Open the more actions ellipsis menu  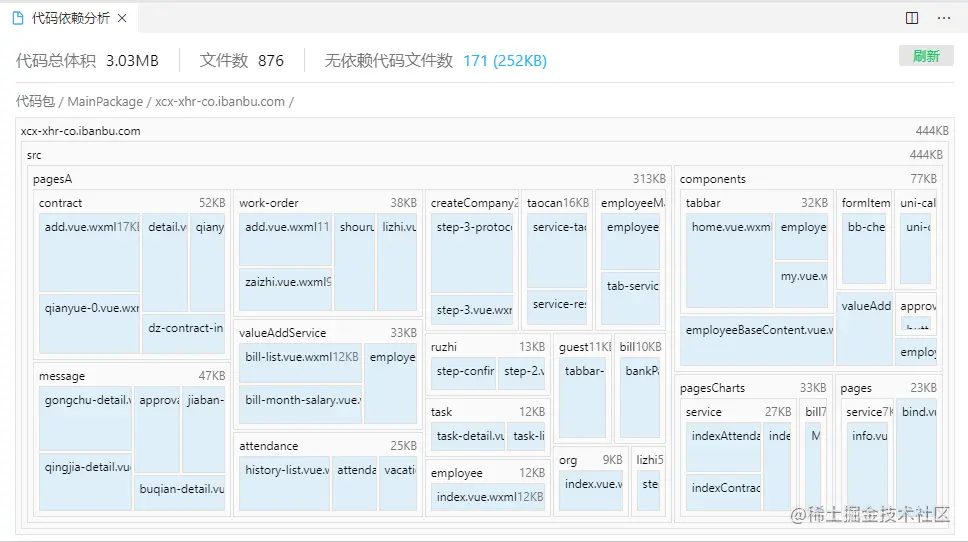click(944, 18)
